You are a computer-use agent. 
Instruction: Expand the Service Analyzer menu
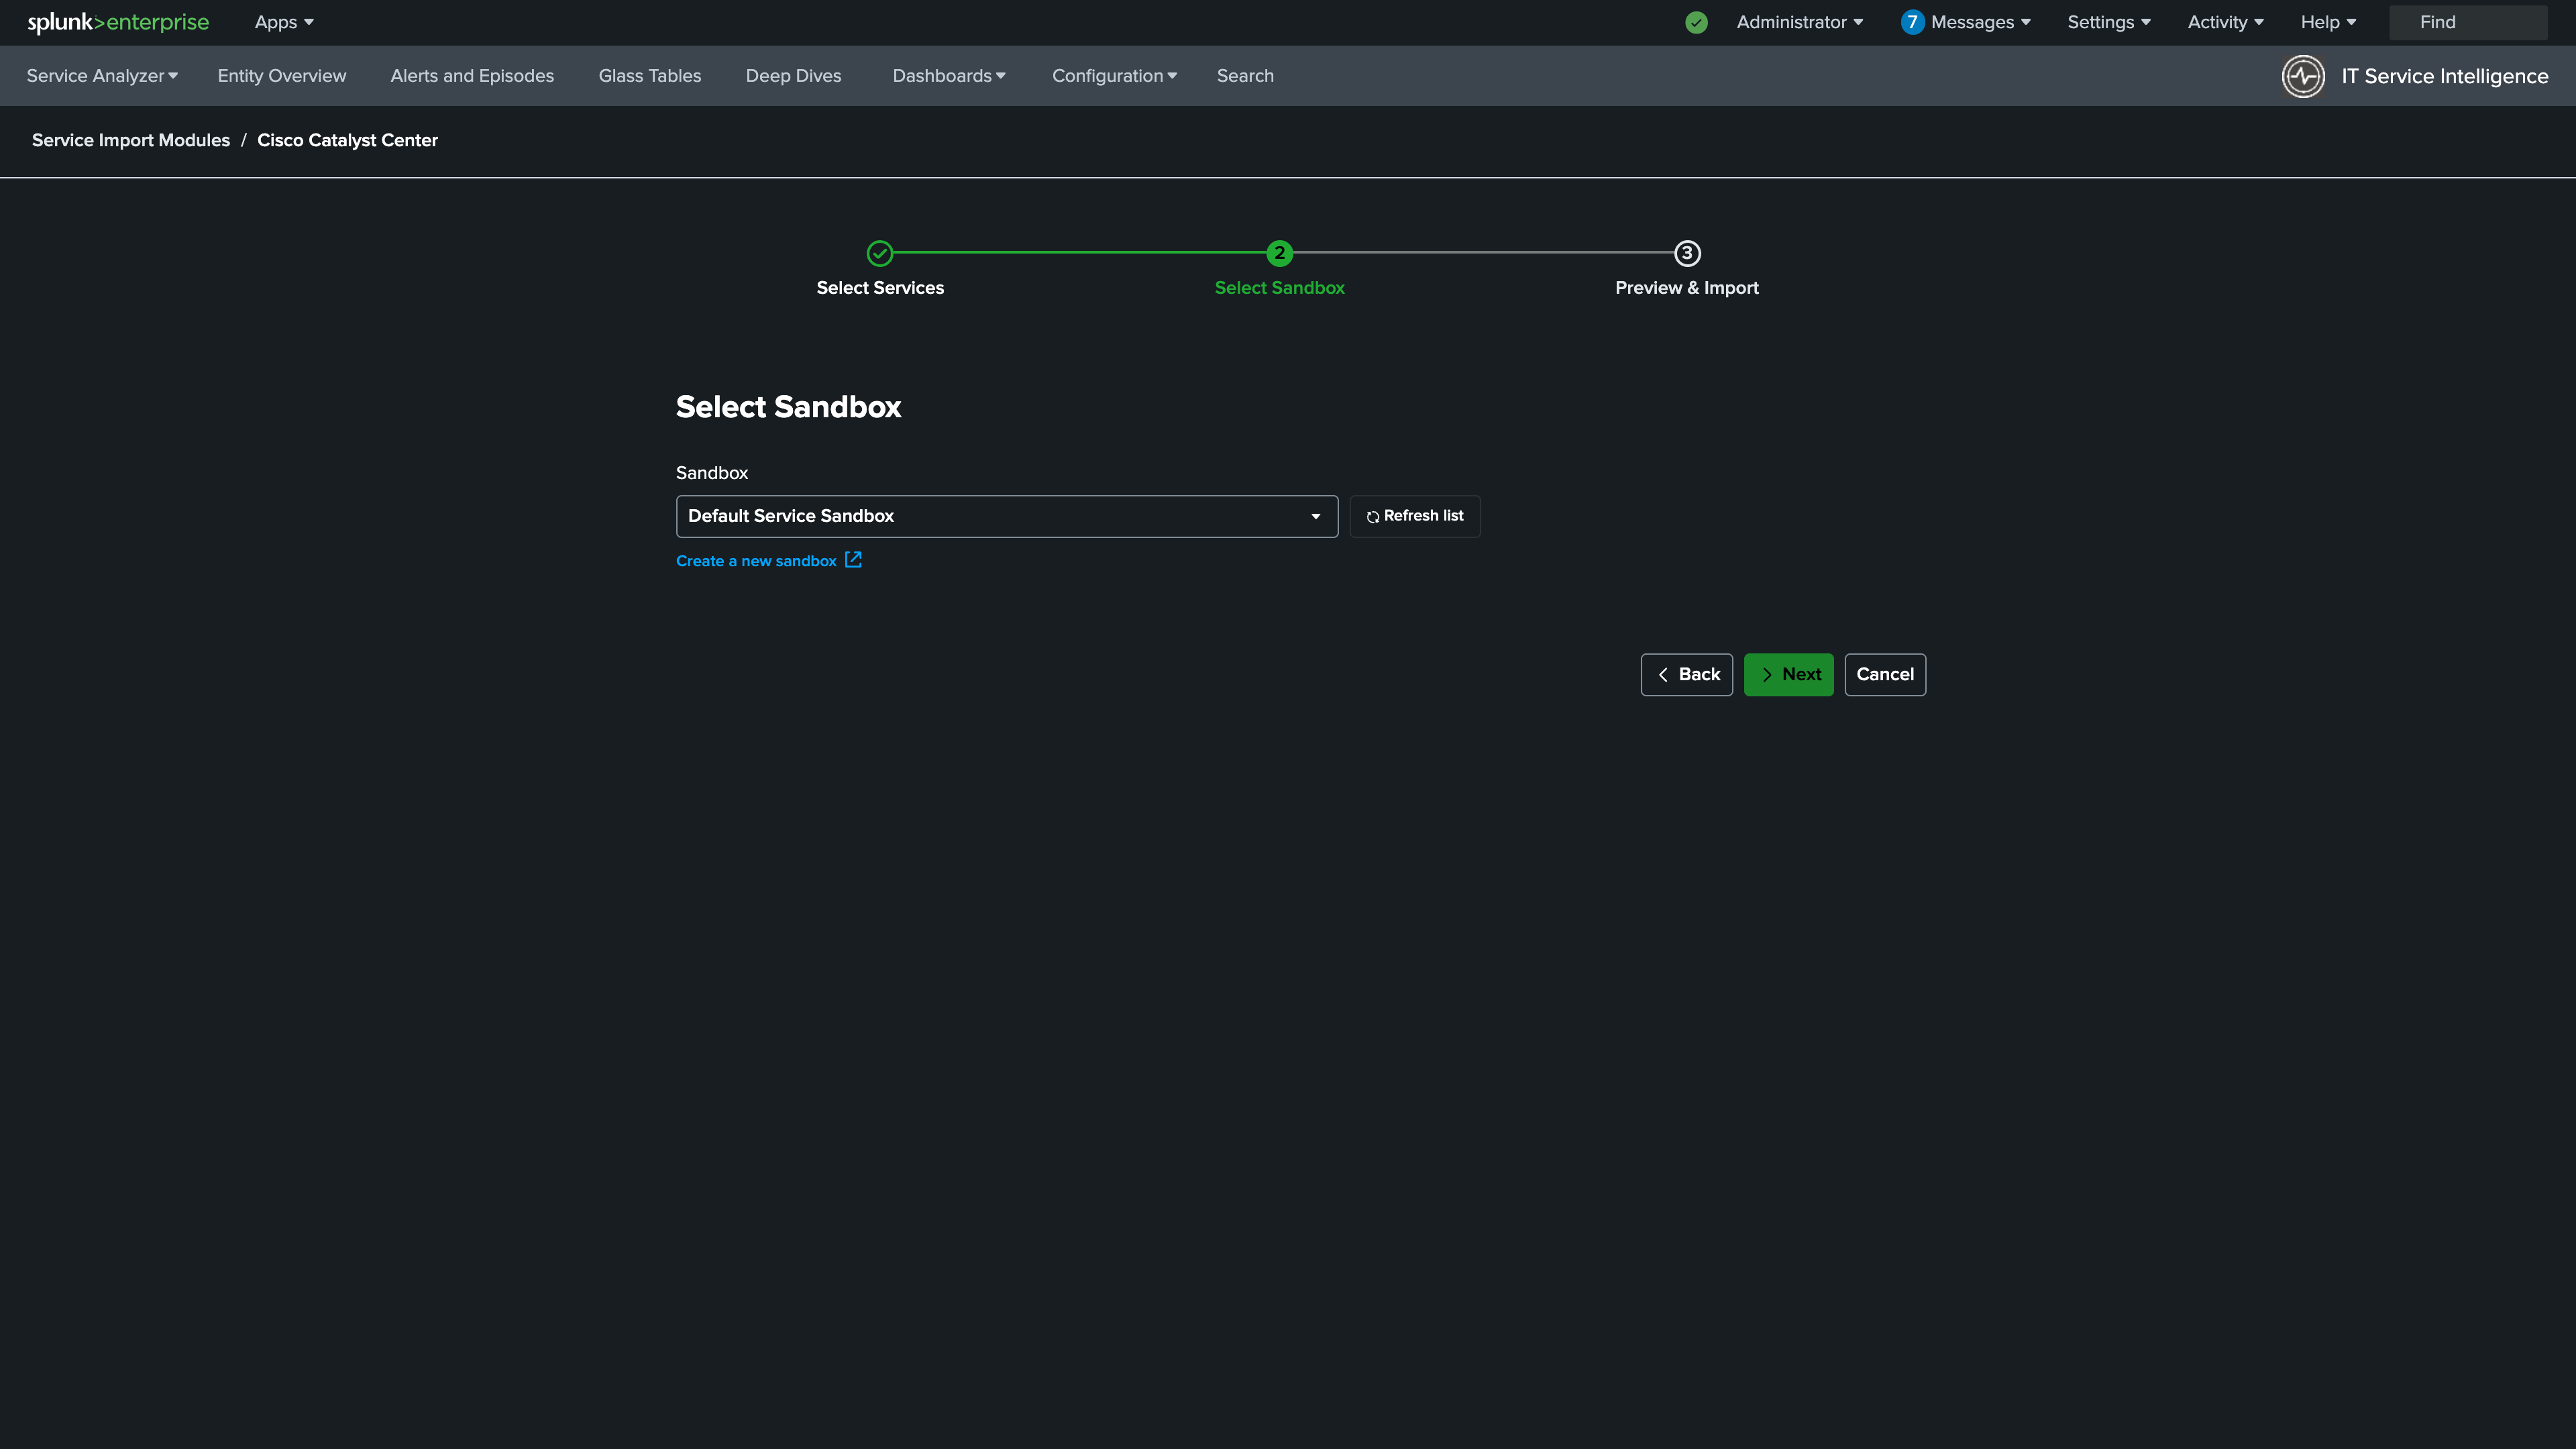pos(102,76)
